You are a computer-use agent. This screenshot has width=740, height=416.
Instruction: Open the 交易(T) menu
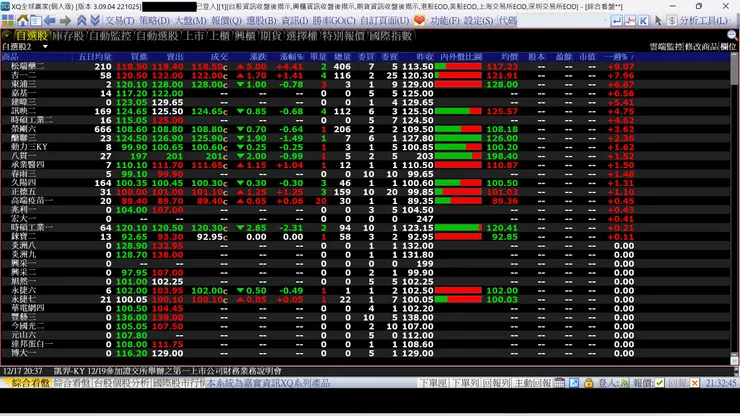click(119, 21)
